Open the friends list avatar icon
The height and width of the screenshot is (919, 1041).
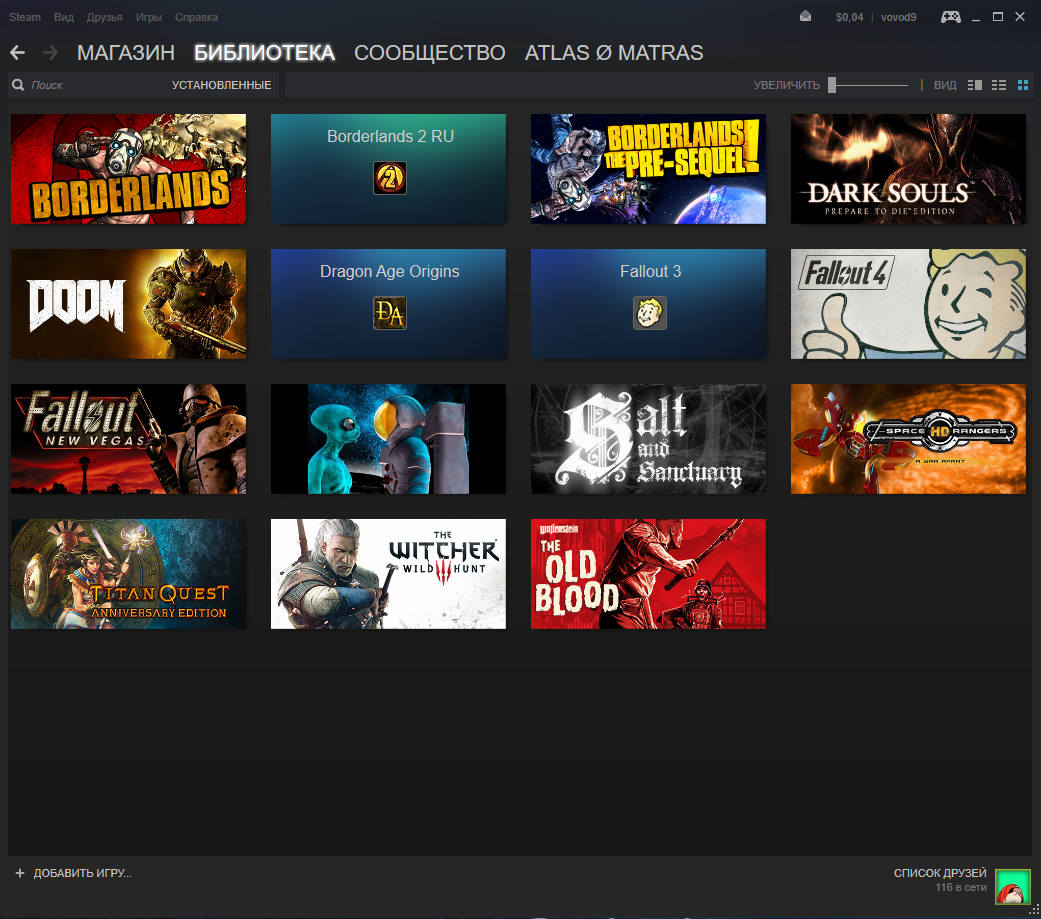click(x=1012, y=887)
